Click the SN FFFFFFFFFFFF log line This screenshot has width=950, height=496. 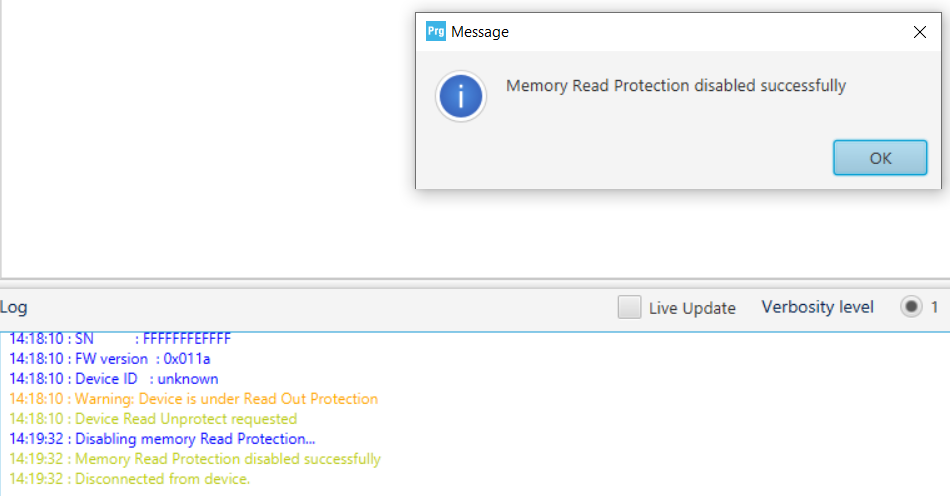pyautogui.click(x=120, y=339)
